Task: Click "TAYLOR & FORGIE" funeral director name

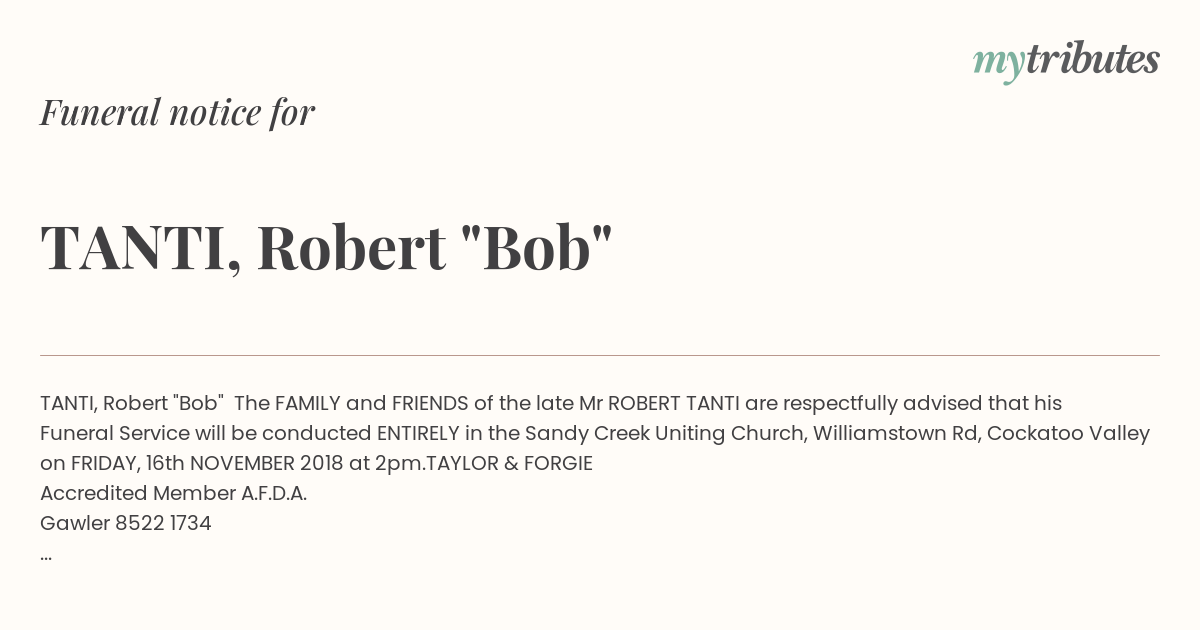Action: [x=509, y=463]
